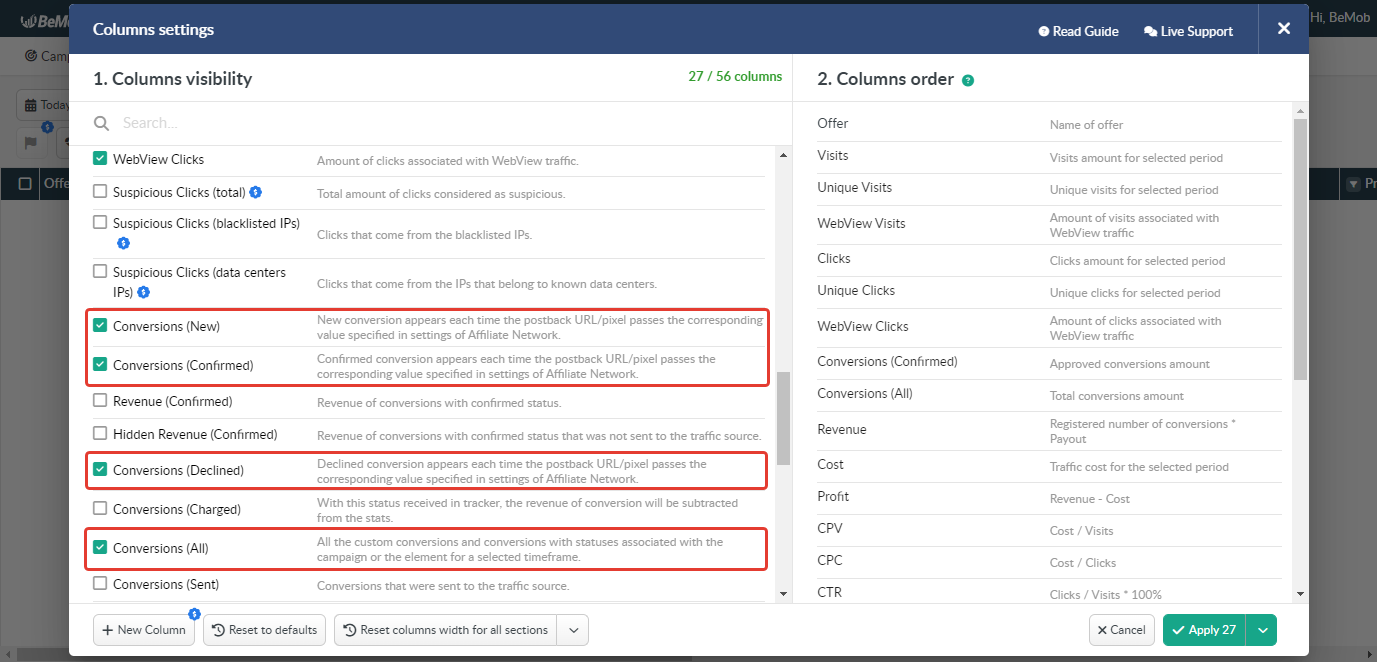Uncheck the WebView Clicks visibility checkbox
1377x662 pixels.
(99, 158)
